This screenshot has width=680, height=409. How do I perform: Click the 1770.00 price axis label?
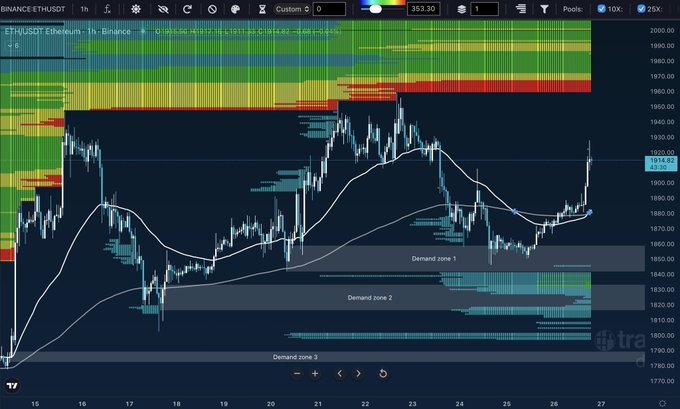(662, 381)
